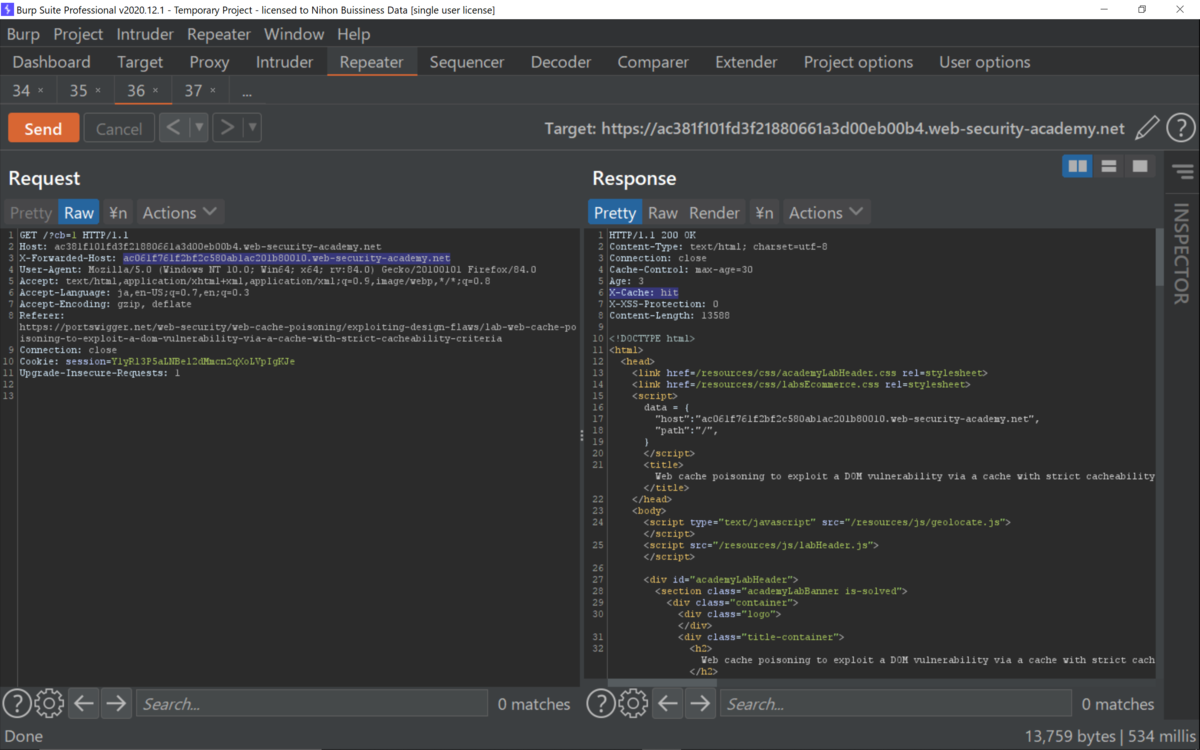Go to previous Request search match
Viewport: 1200px width, 750px height.
84,704
